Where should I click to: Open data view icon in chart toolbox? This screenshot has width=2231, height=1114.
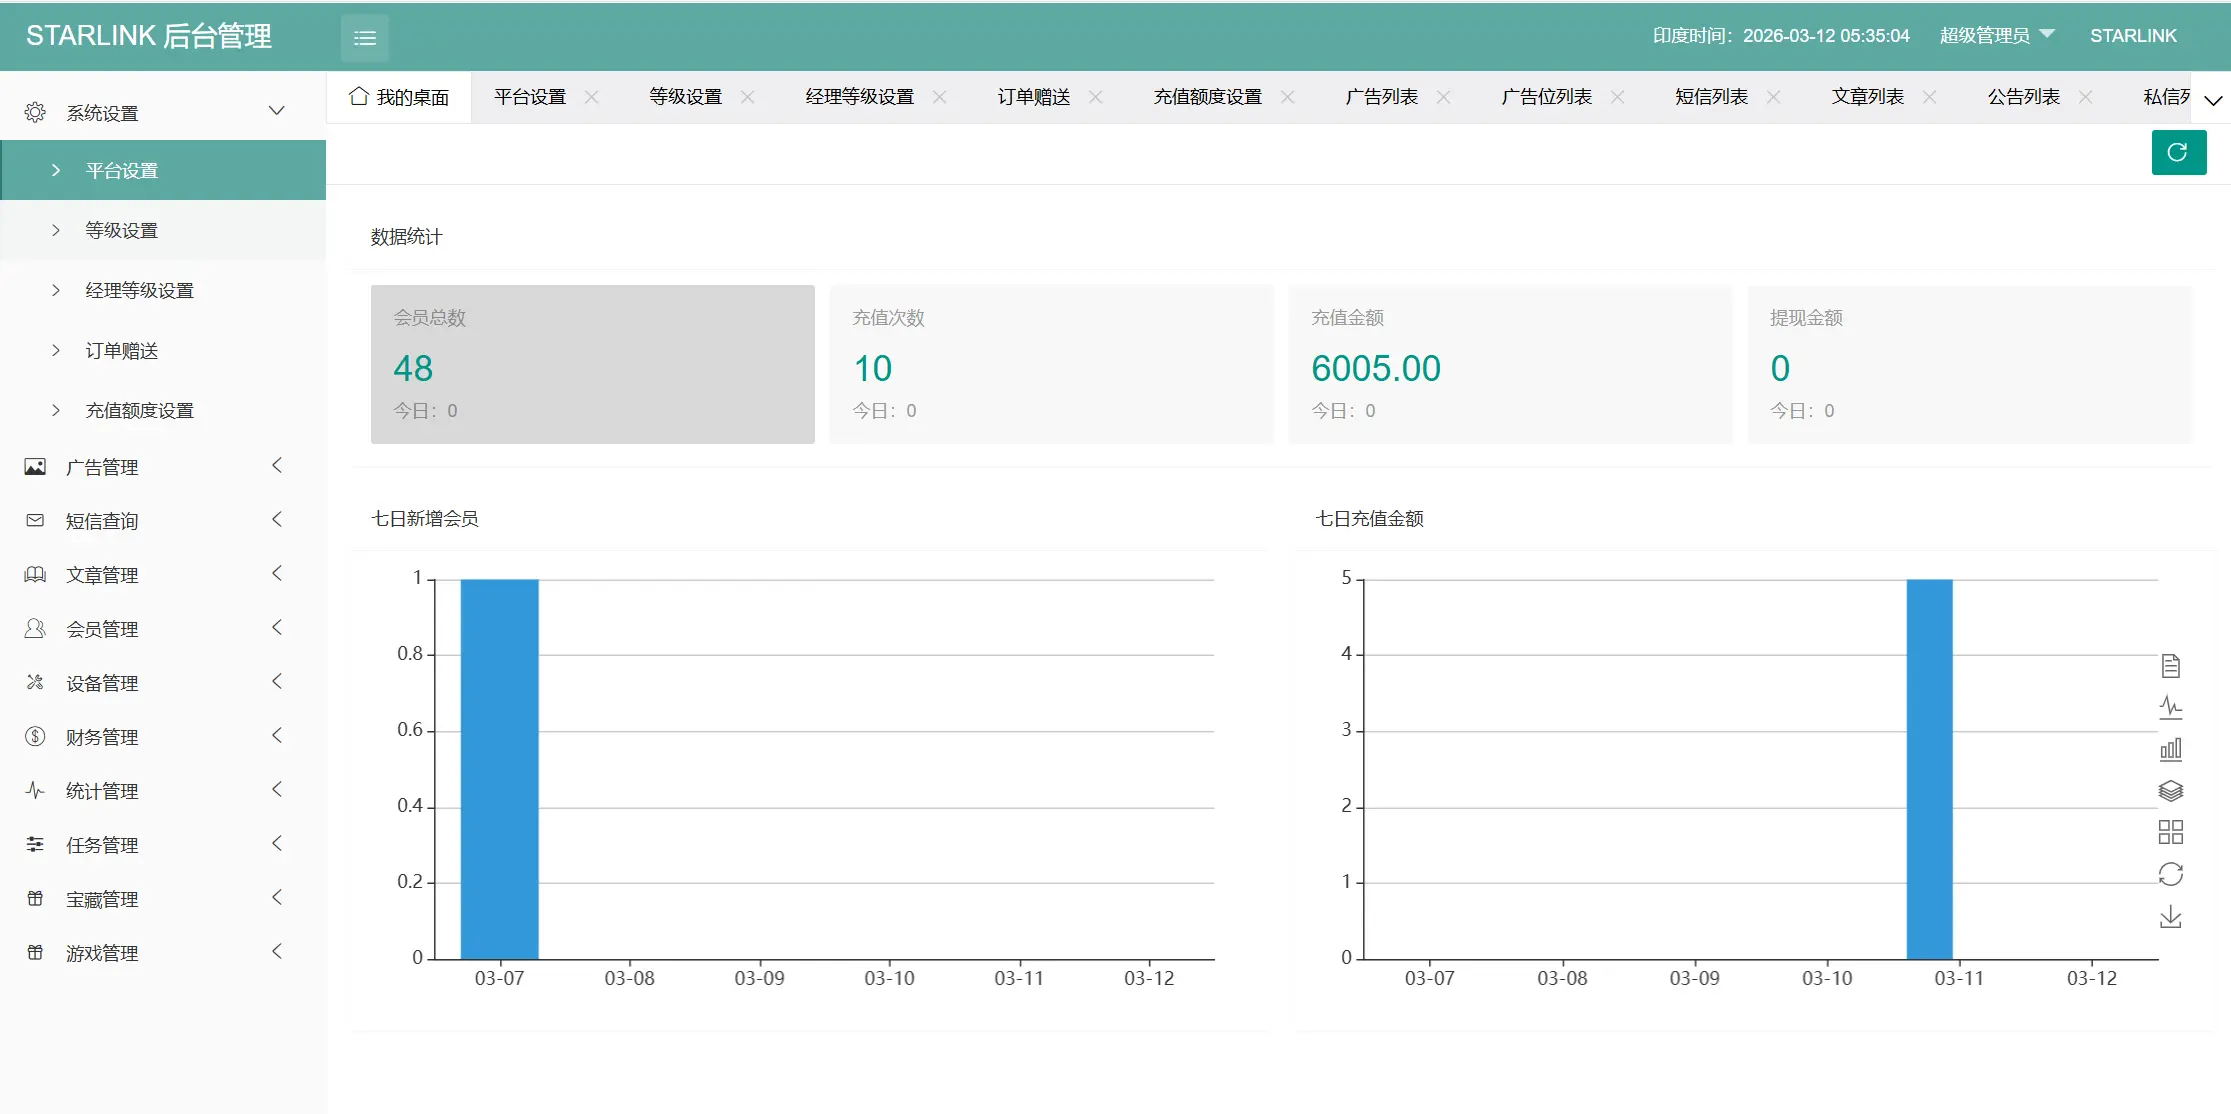pos(2170,665)
